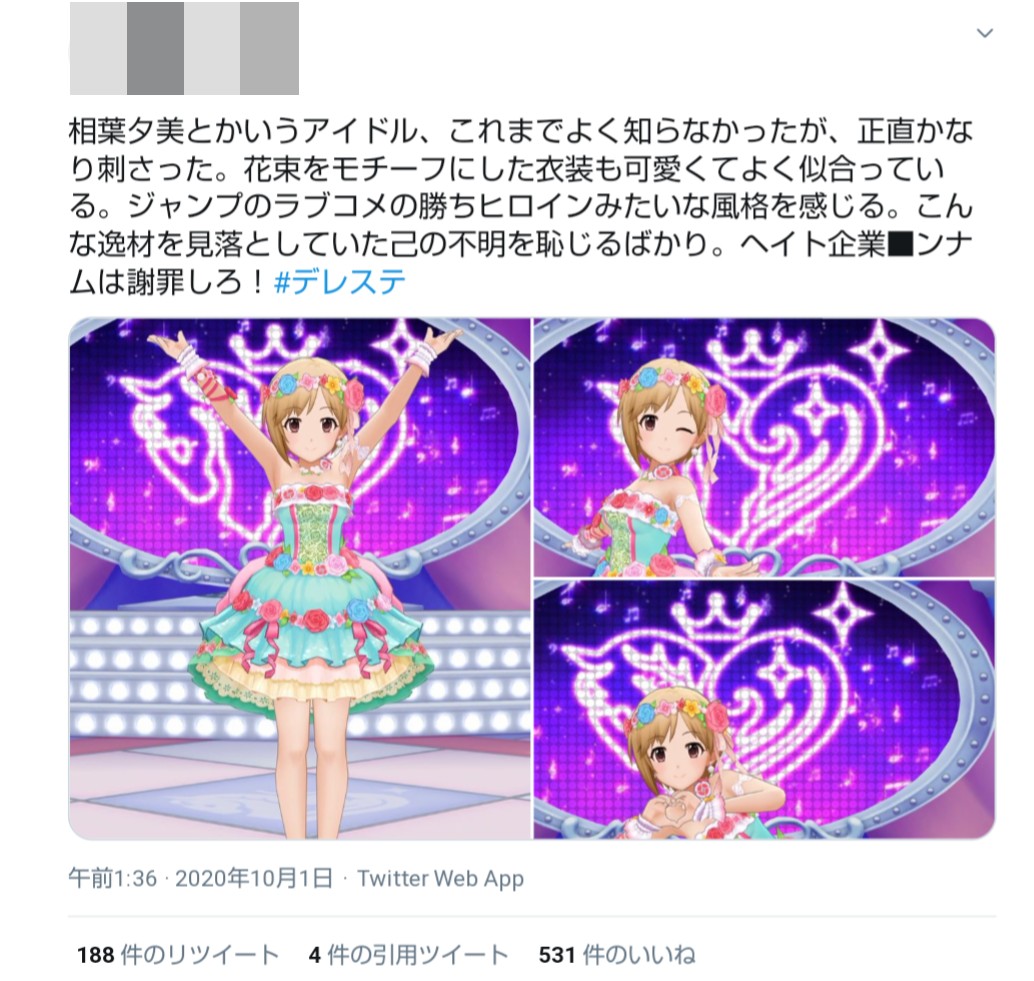Click the 531 likes count number
The height and width of the screenshot is (981, 1034).
[557, 955]
